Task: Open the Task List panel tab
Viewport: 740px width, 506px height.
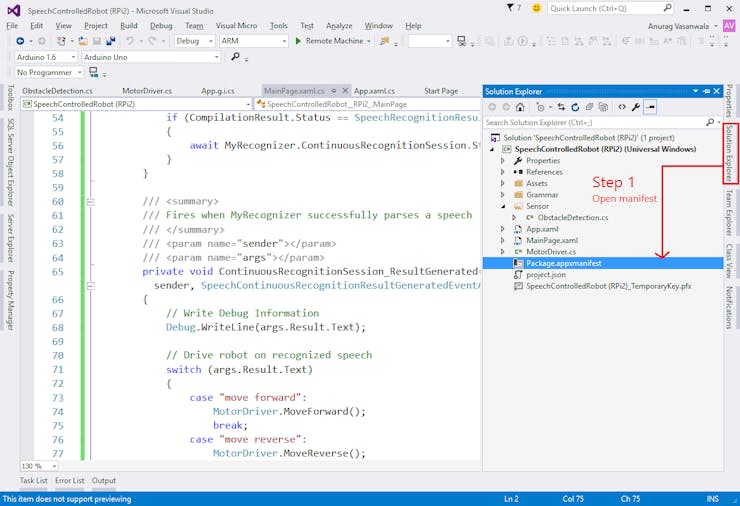Action: (x=34, y=480)
